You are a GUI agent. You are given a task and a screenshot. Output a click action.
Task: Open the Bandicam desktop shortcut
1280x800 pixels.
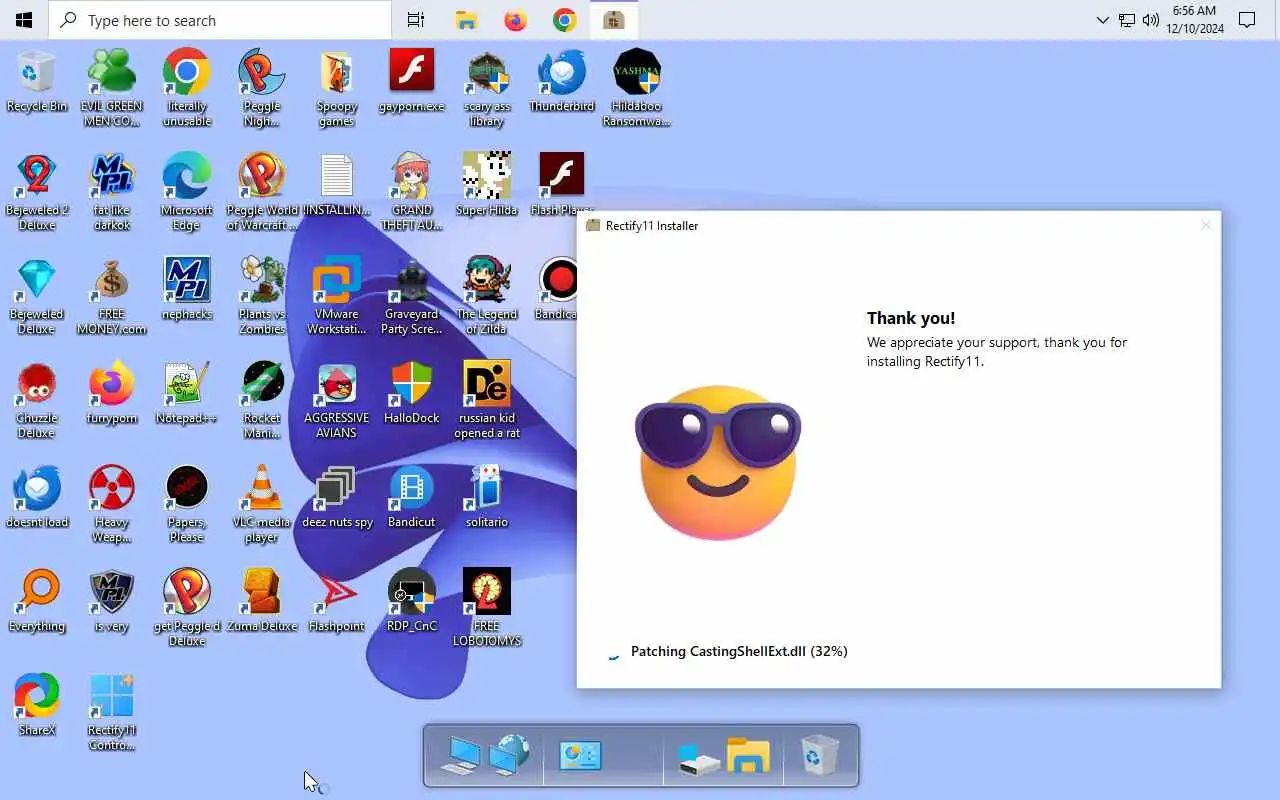point(558,290)
